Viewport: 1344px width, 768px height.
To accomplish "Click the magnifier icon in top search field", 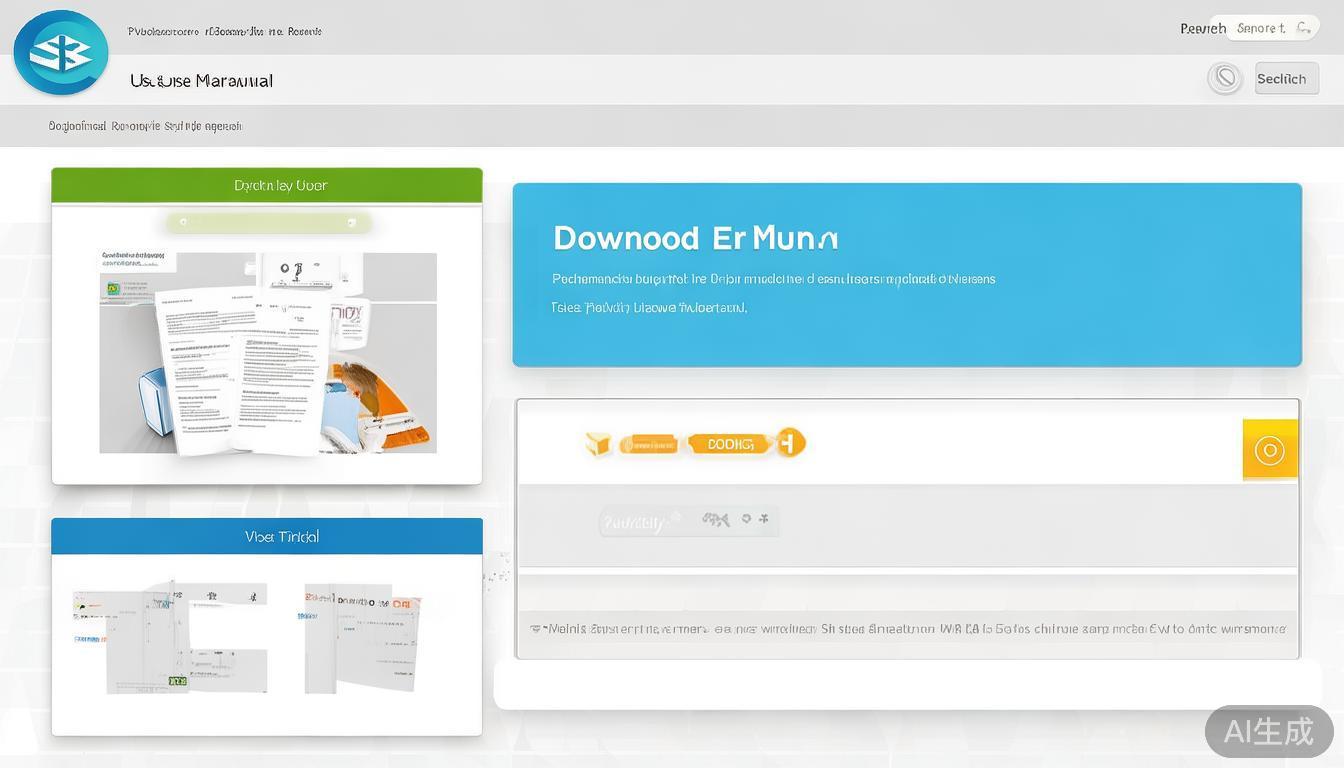I will 1302,28.
